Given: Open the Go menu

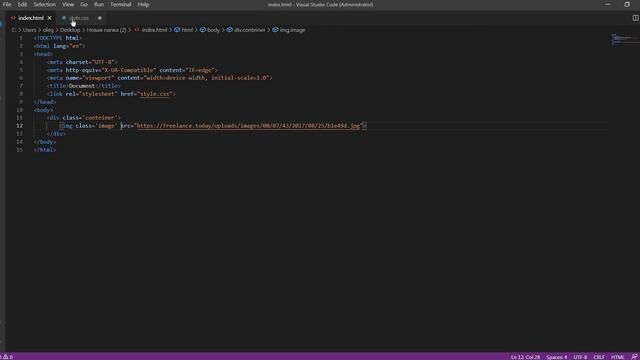Looking at the screenshot, I should click(84, 4).
